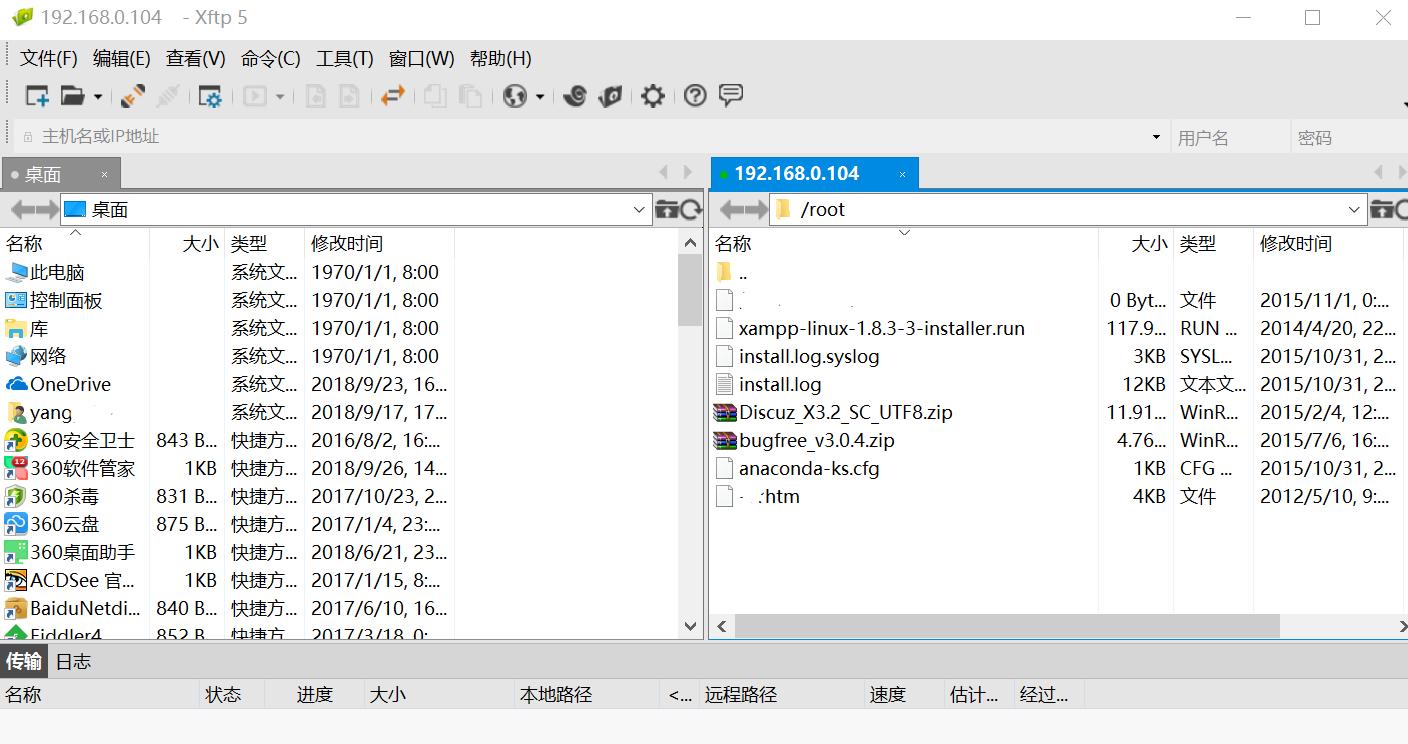Open the 文件(F) menu
This screenshot has height=744, width=1408.
pos(49,59)
